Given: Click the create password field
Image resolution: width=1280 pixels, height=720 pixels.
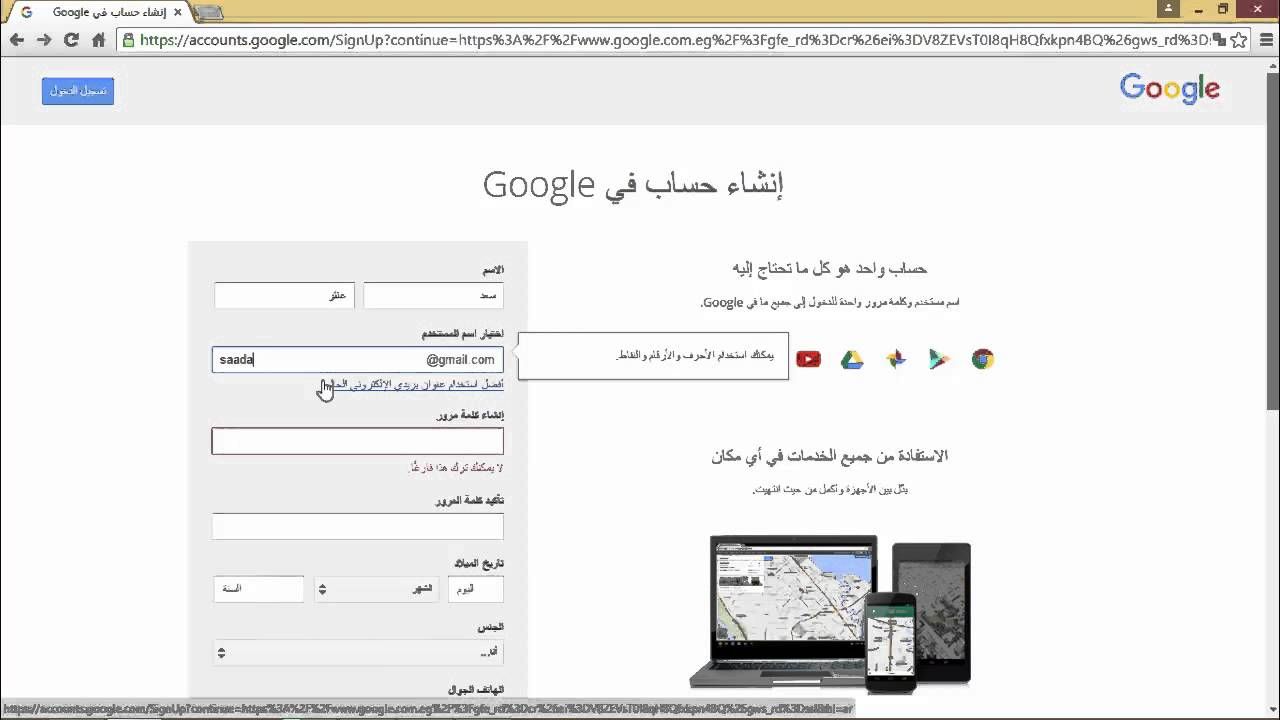Looking at the screenshot, I should (x=357, y=441).
